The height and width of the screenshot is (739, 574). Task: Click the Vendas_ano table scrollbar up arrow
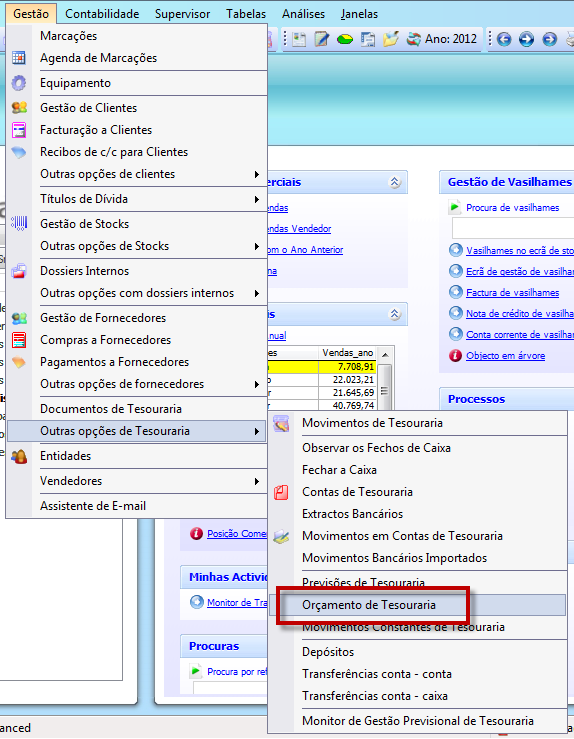coord(385,354)
